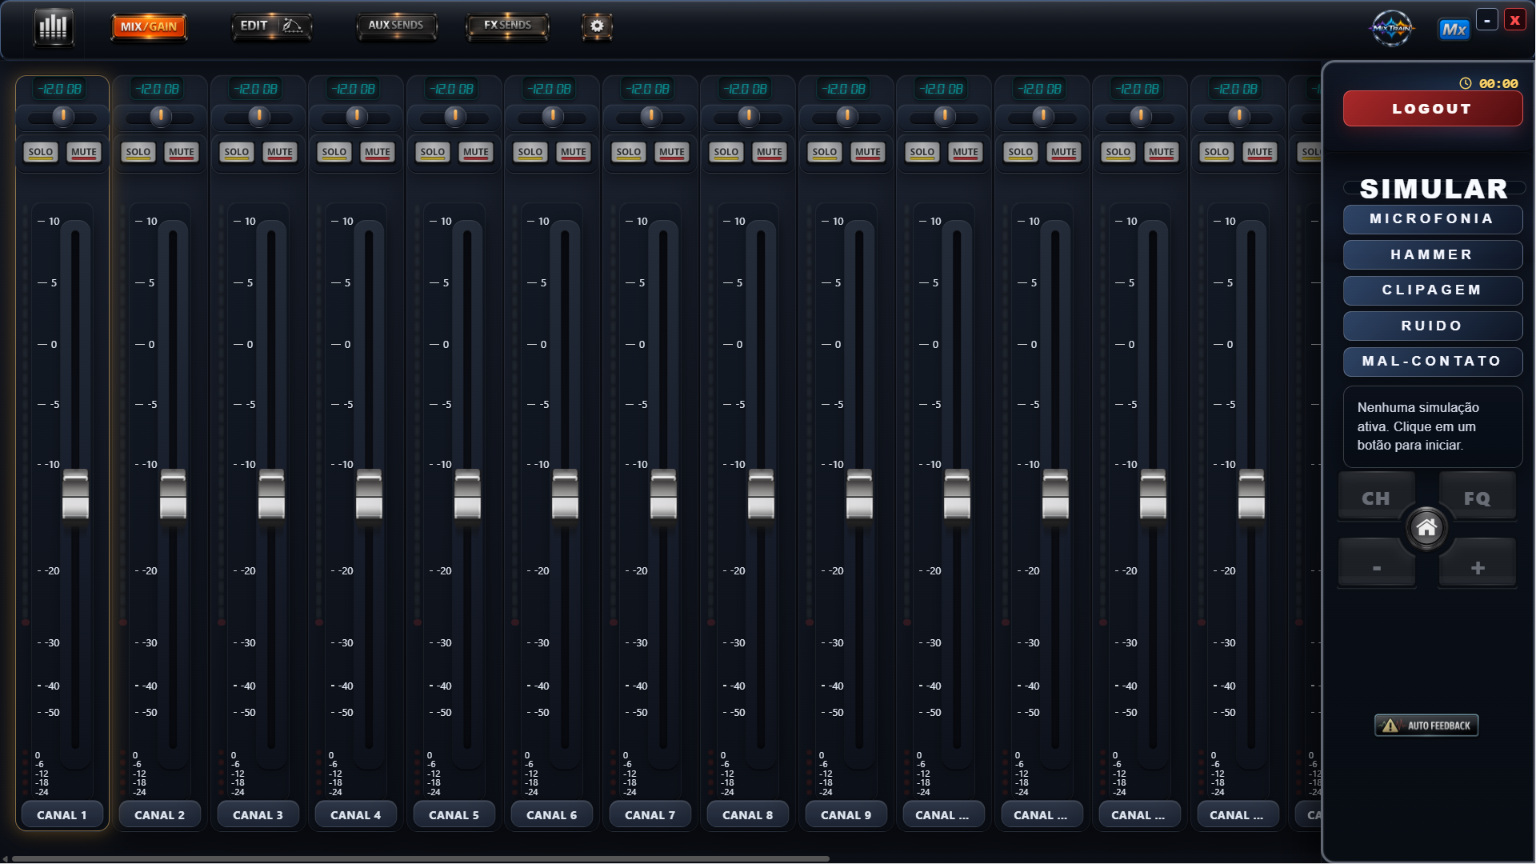Click the Canal 8 volume fader handle
This screenshot has height=864, width=1536.
pyautogui.click(x=762, y=495)
